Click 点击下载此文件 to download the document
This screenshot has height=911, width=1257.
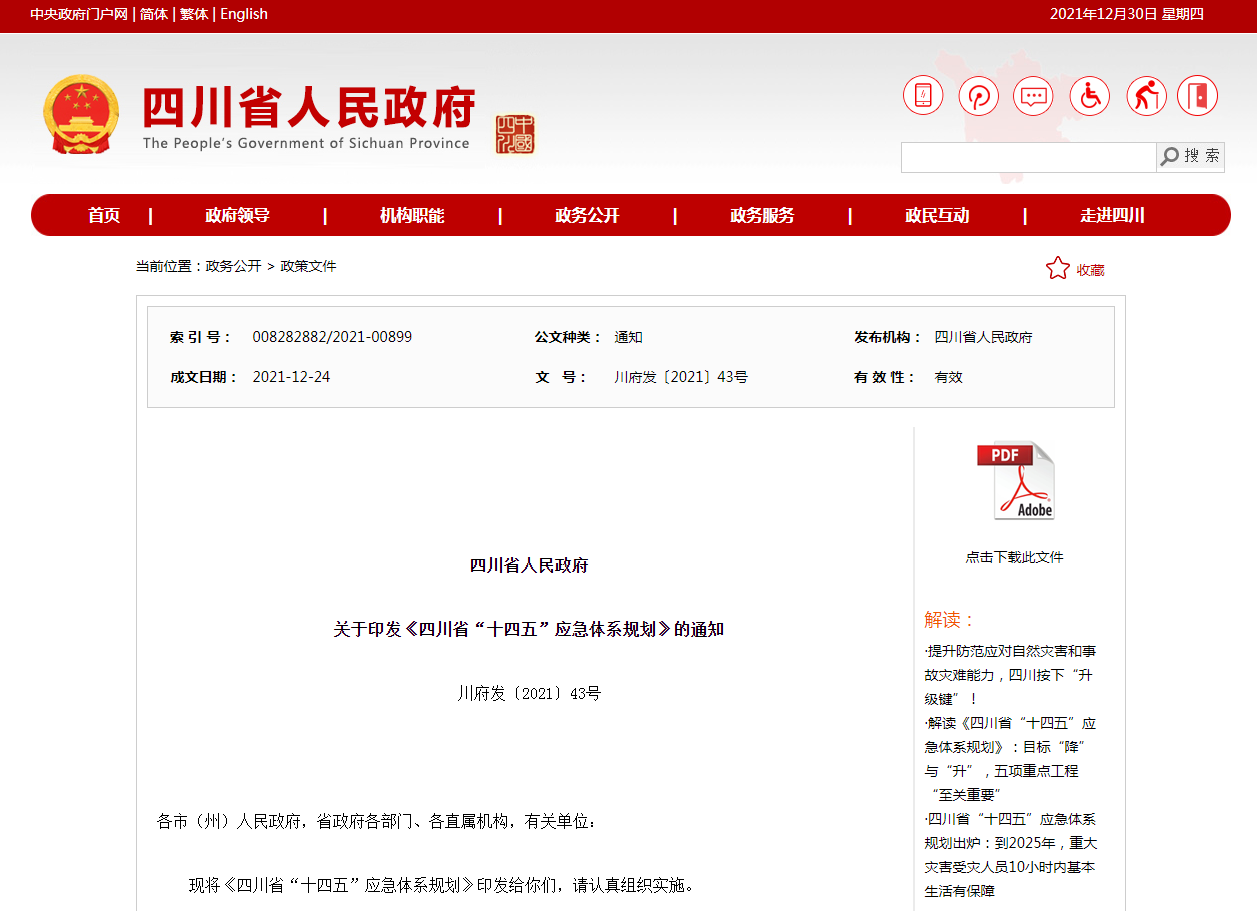click(1016, 556)
